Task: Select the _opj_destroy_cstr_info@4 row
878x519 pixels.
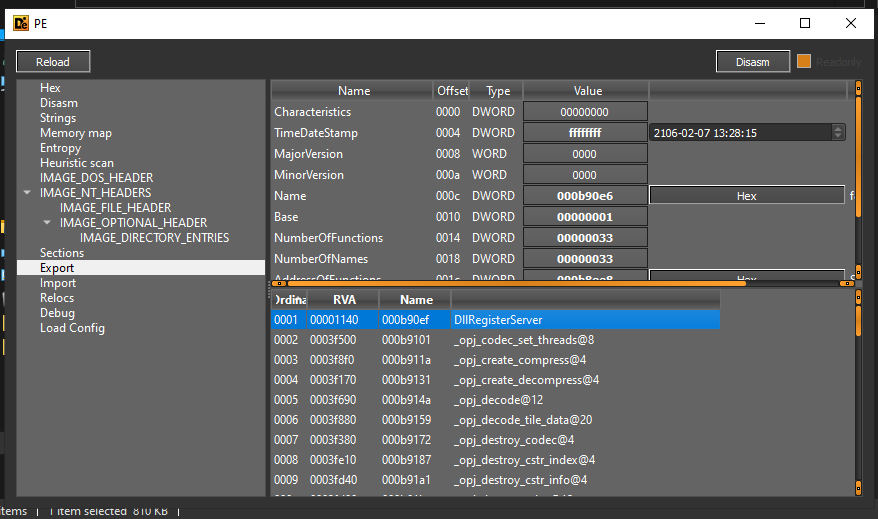Action: [x=496, y=480]
